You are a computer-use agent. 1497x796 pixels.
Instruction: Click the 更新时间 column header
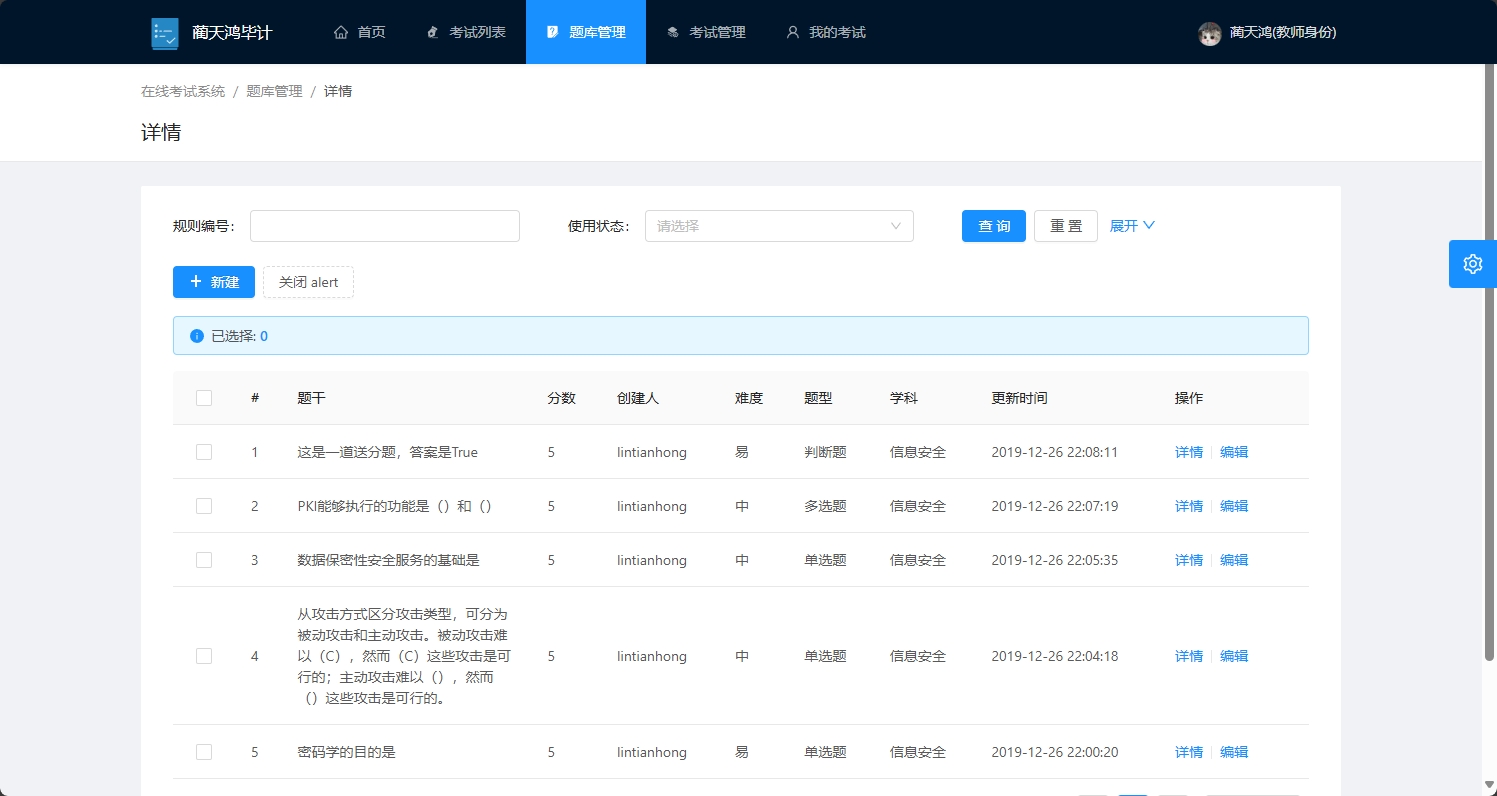(1019, 398)
